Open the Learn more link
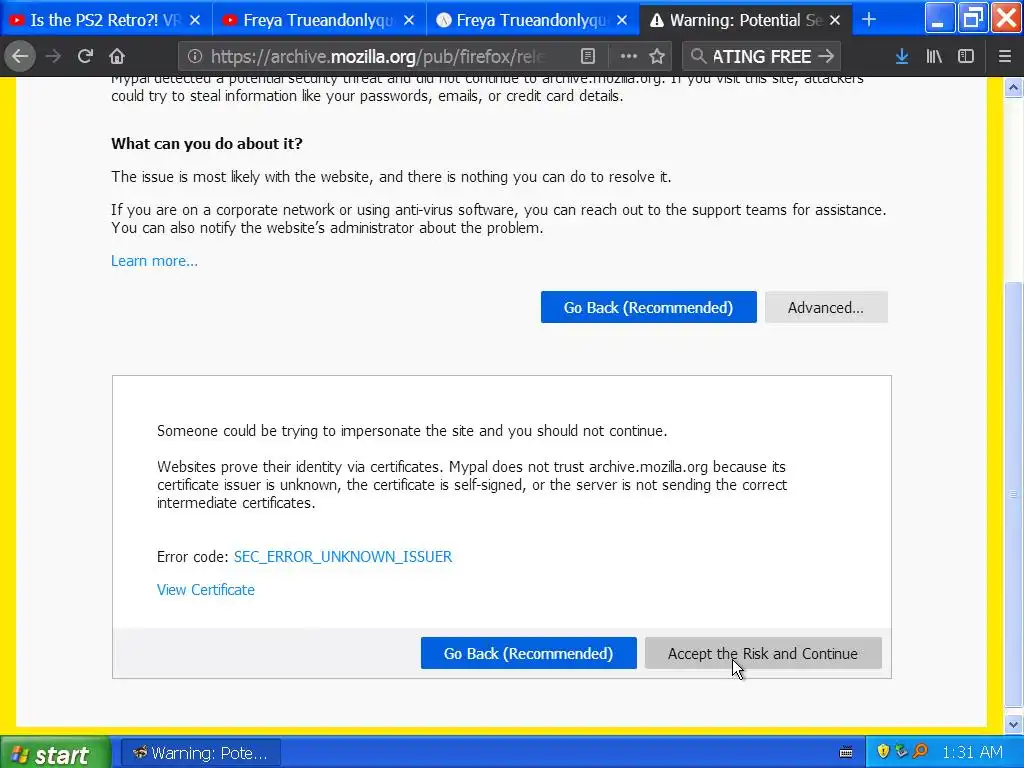The width and height of the screenshot is (1024, 768). [154, 261]
